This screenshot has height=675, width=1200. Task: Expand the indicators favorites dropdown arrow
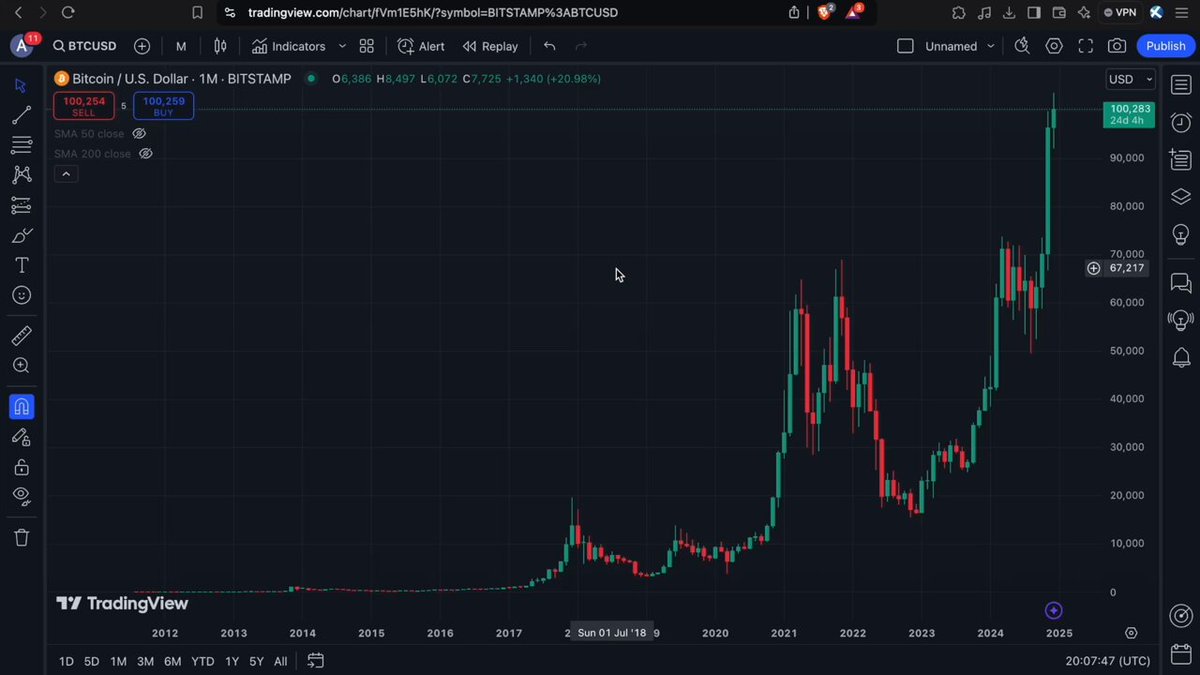(342, 46)
